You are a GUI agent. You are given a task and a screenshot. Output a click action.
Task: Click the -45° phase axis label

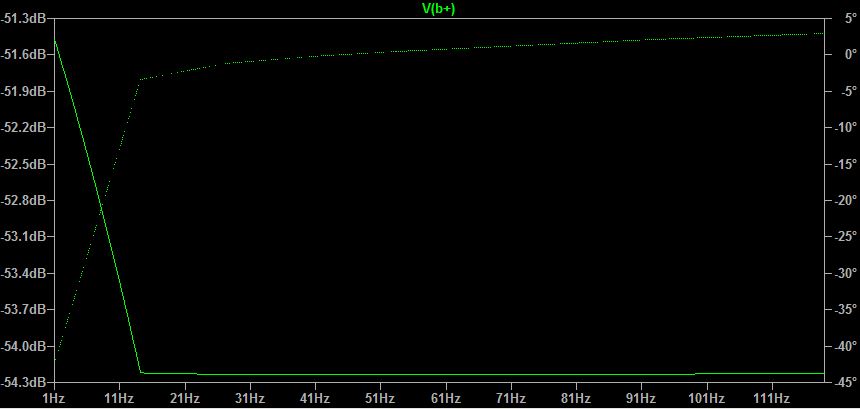tap(845, 382)
